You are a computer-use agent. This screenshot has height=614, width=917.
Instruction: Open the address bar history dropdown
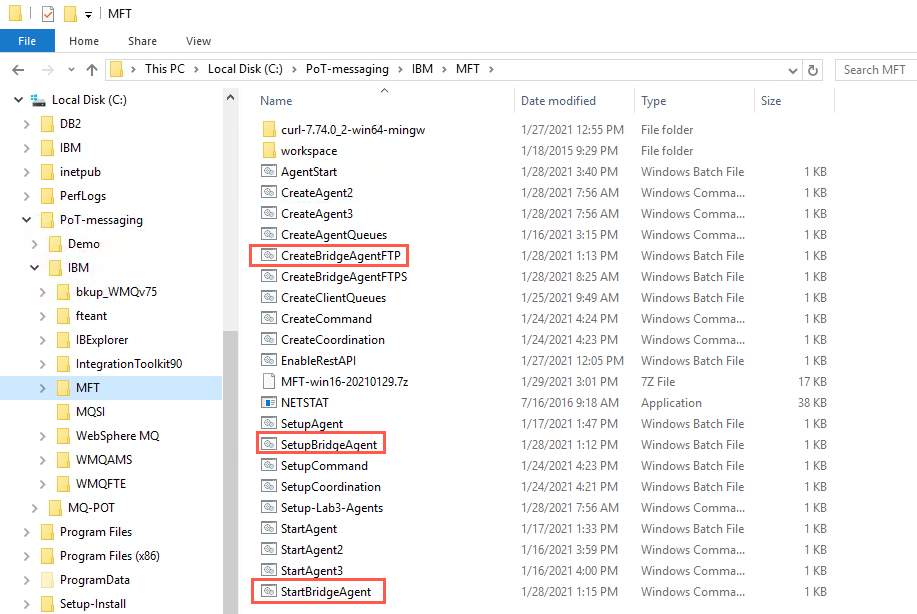pos(792,70)
